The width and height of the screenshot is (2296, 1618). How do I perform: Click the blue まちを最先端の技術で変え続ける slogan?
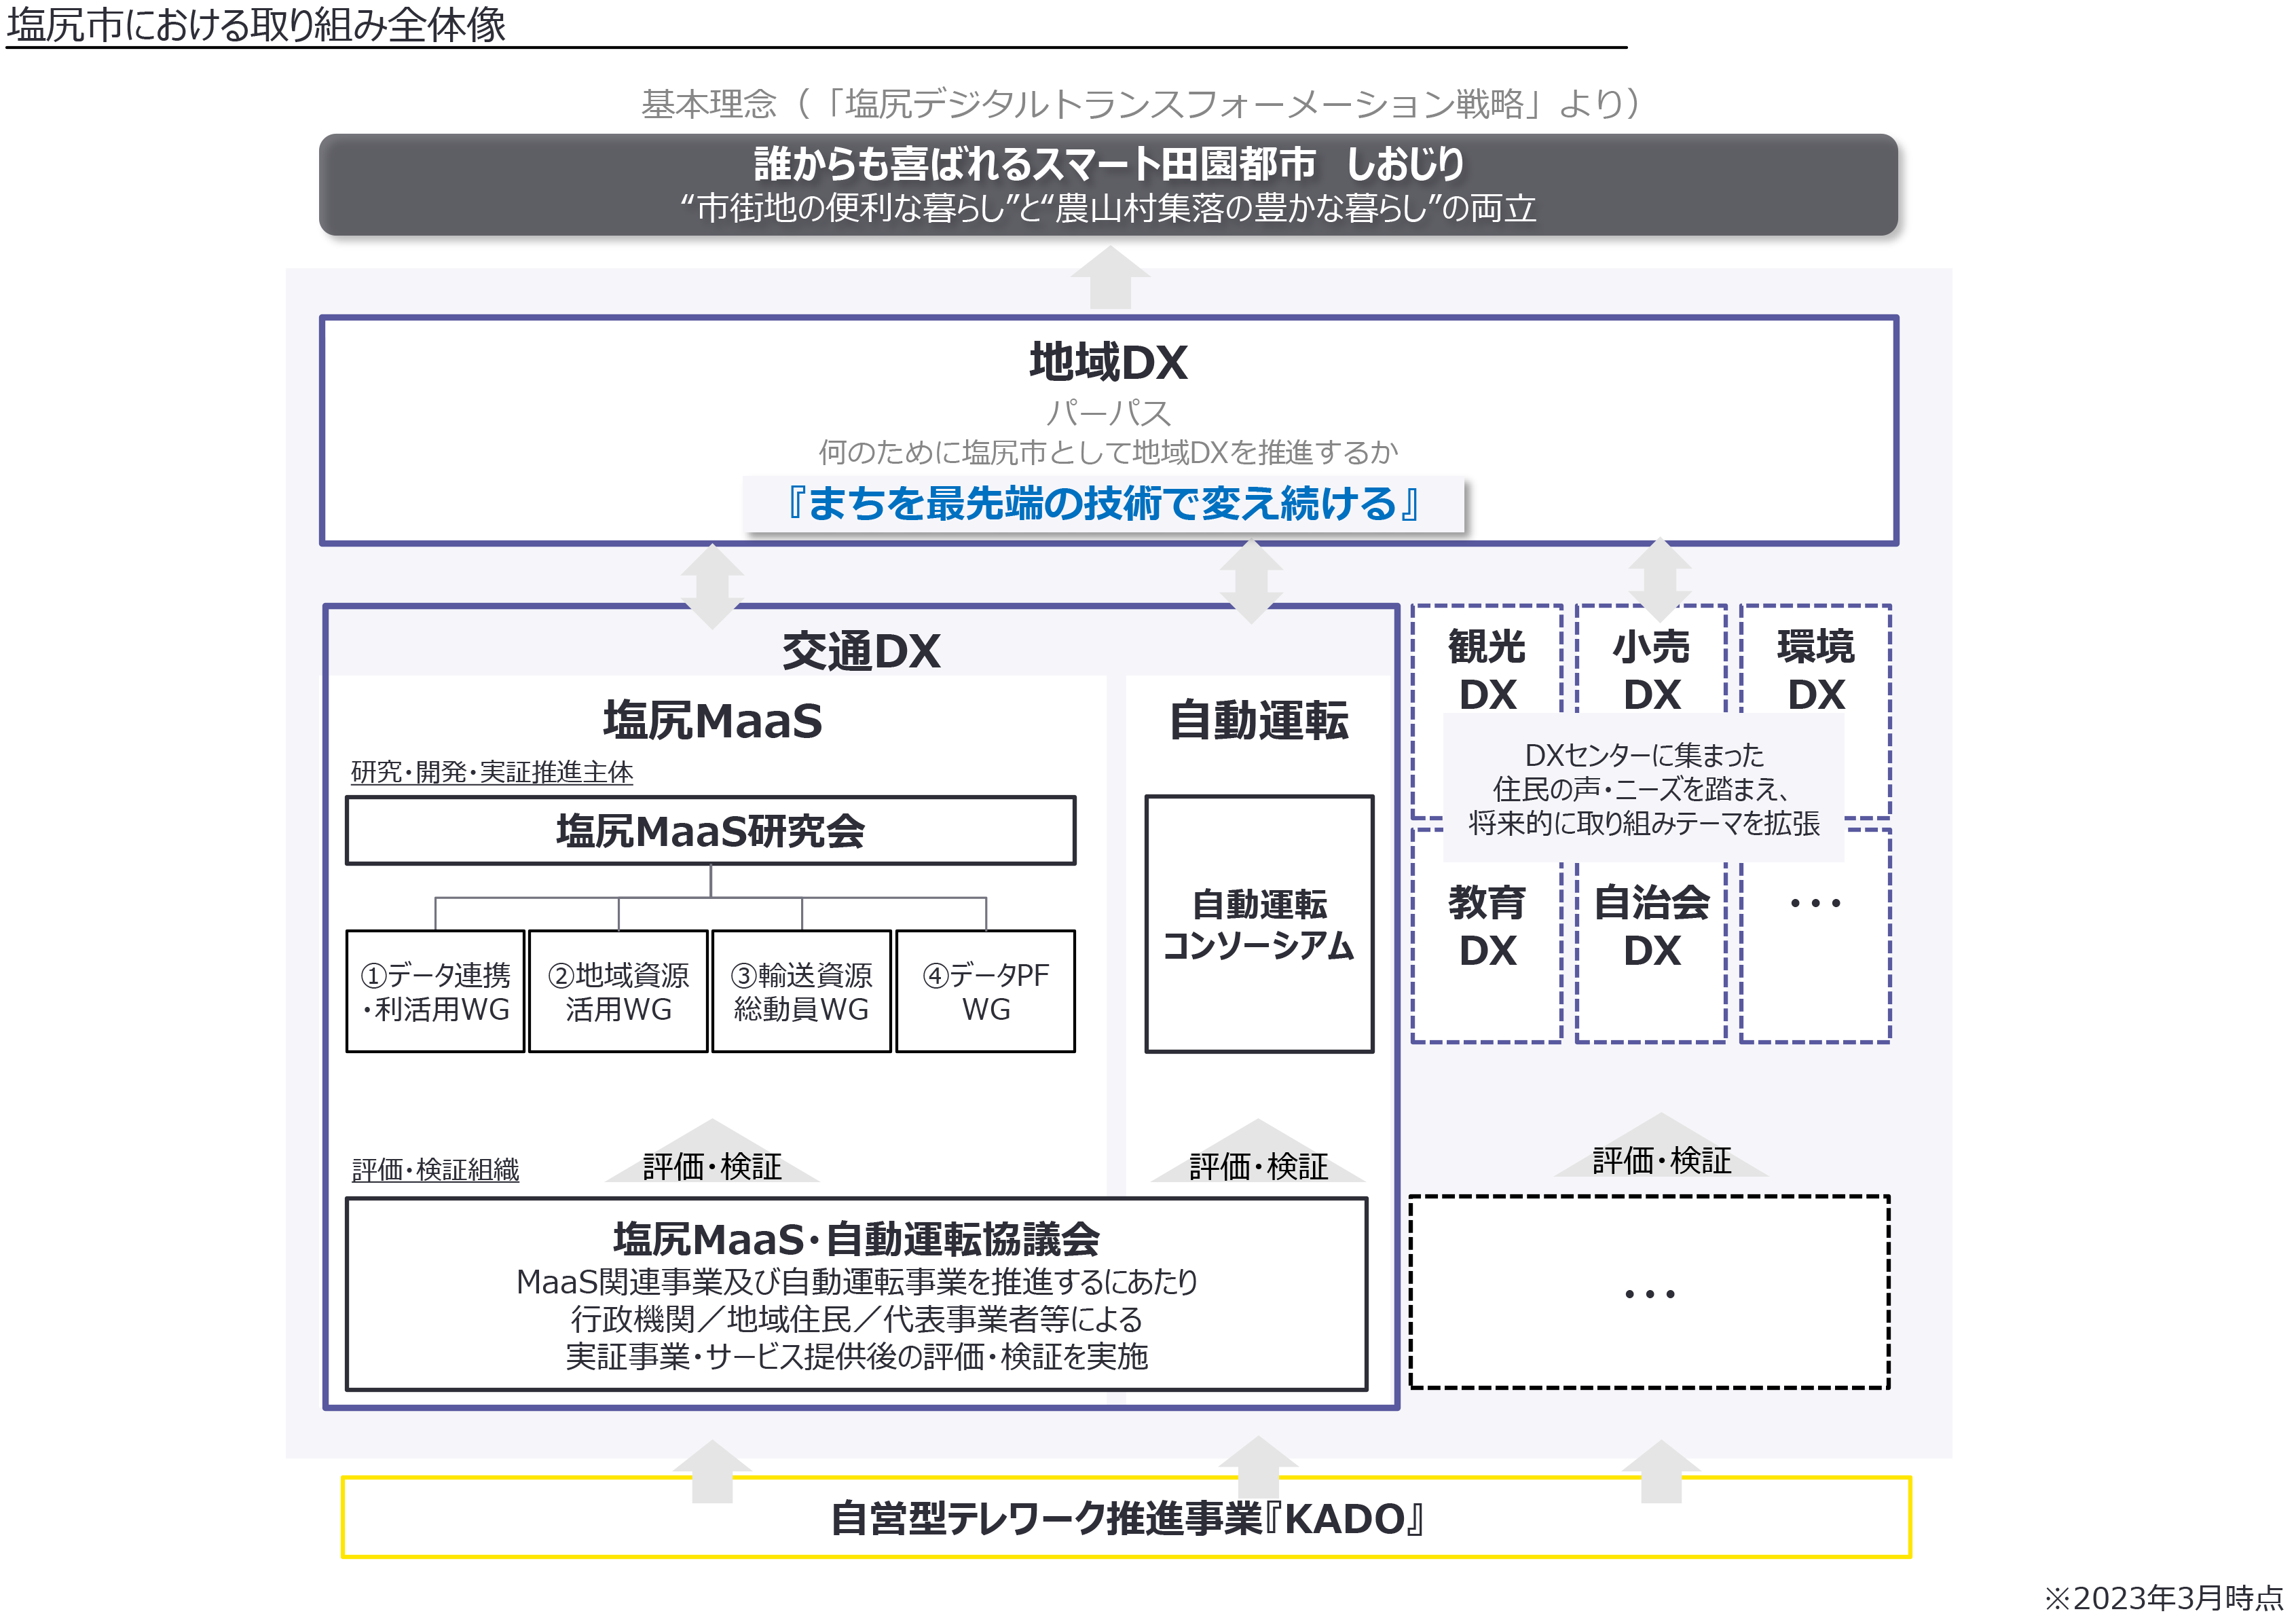pos(1103,503)
